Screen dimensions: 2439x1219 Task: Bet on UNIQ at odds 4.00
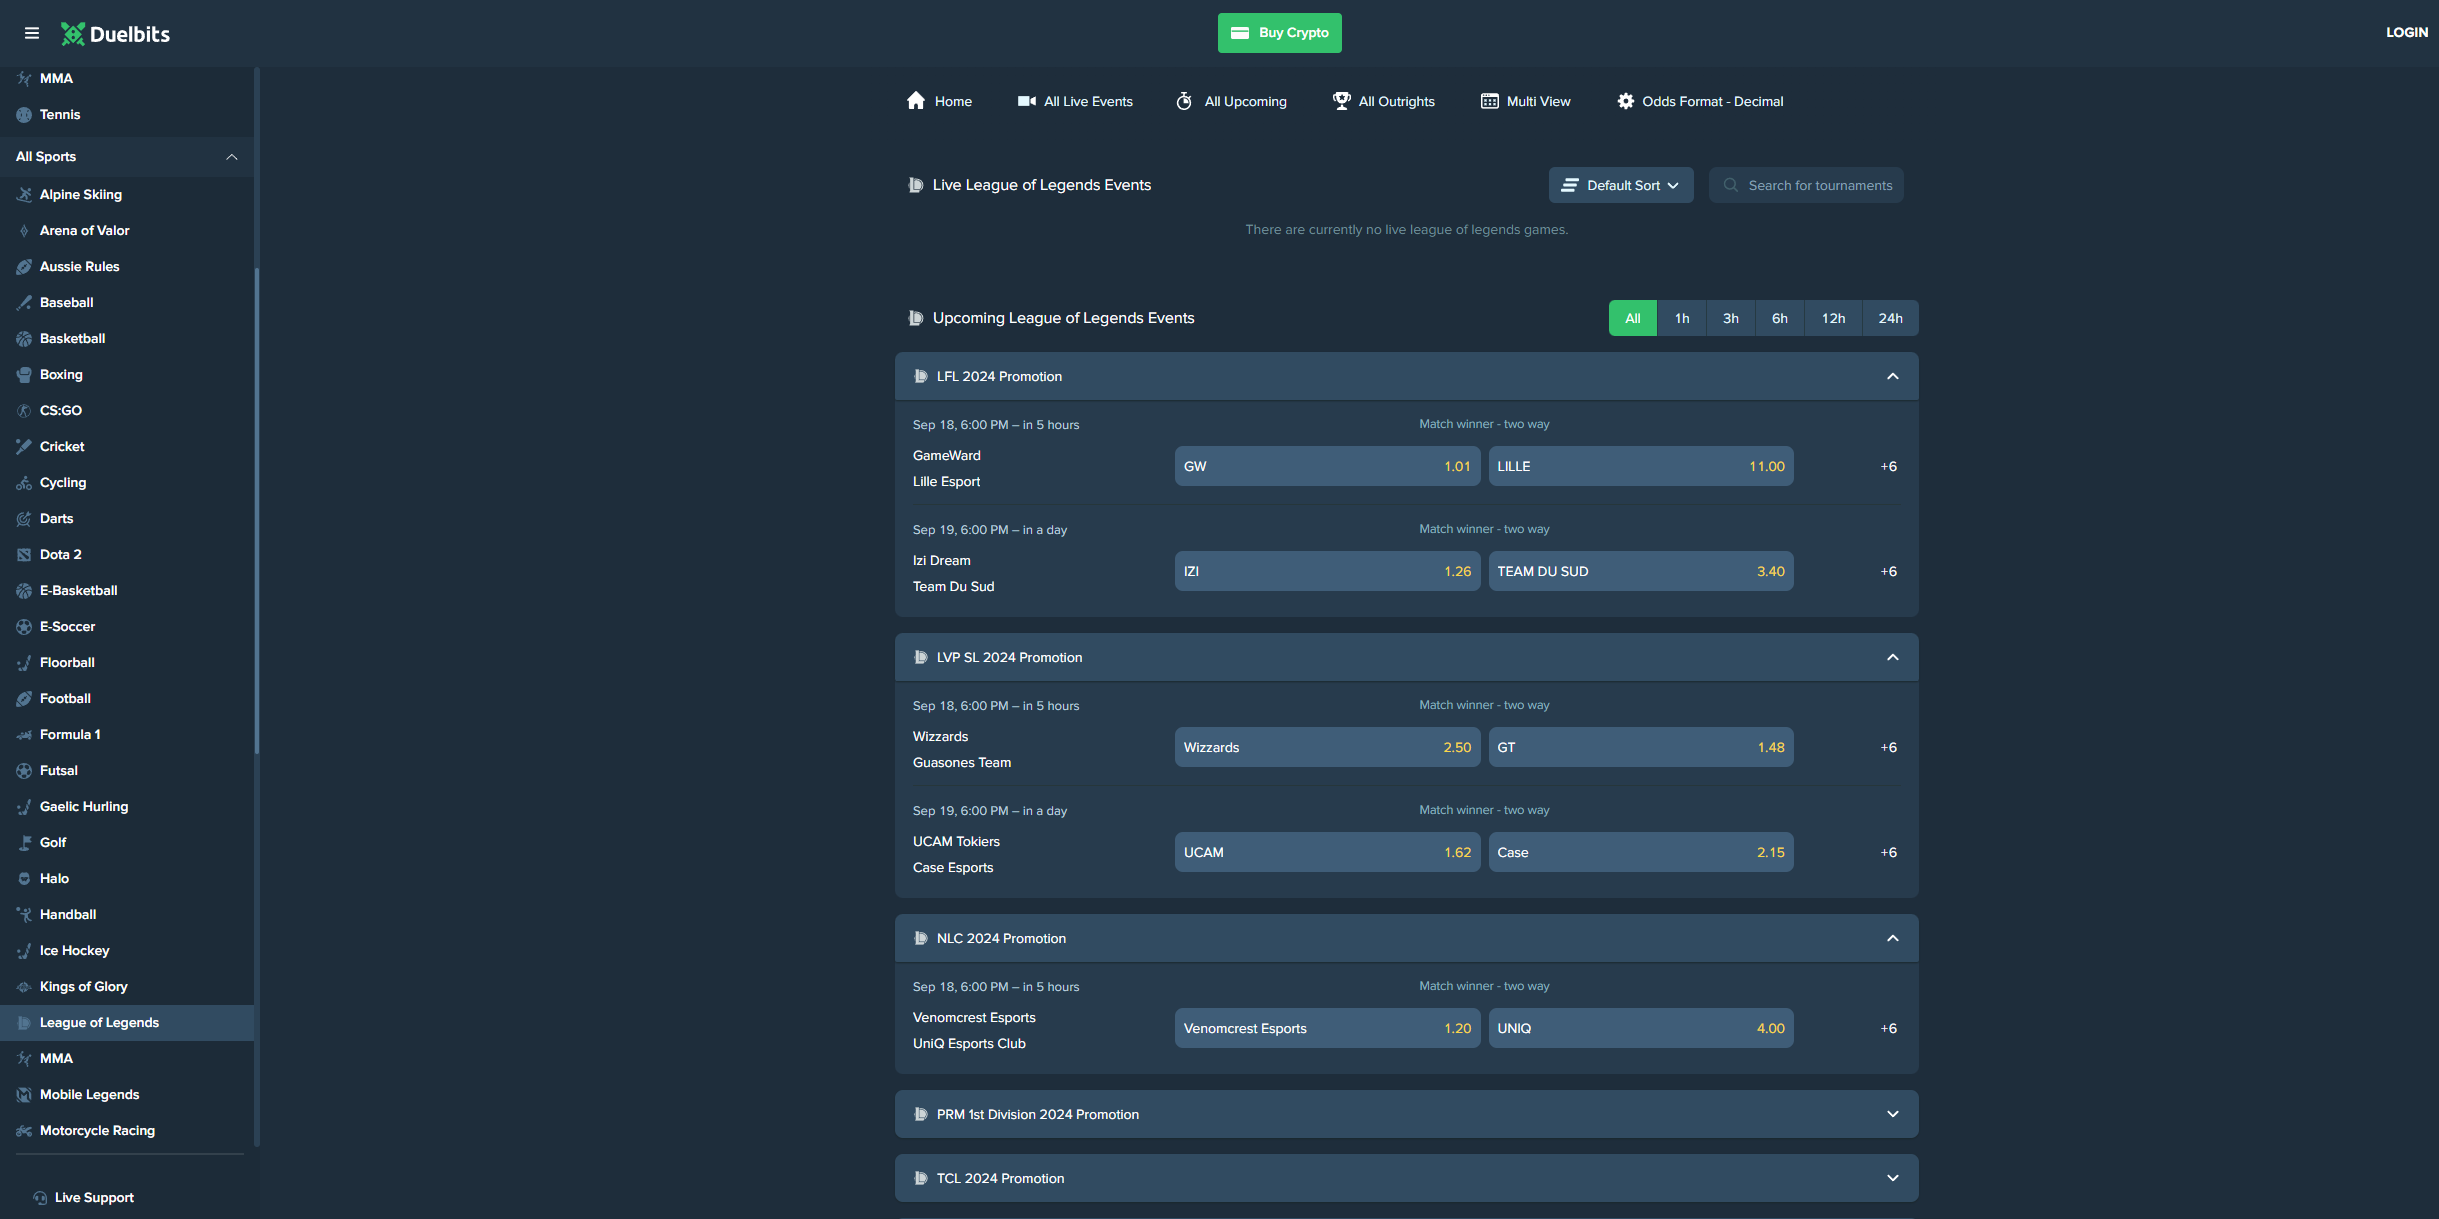point(1641,1028)
